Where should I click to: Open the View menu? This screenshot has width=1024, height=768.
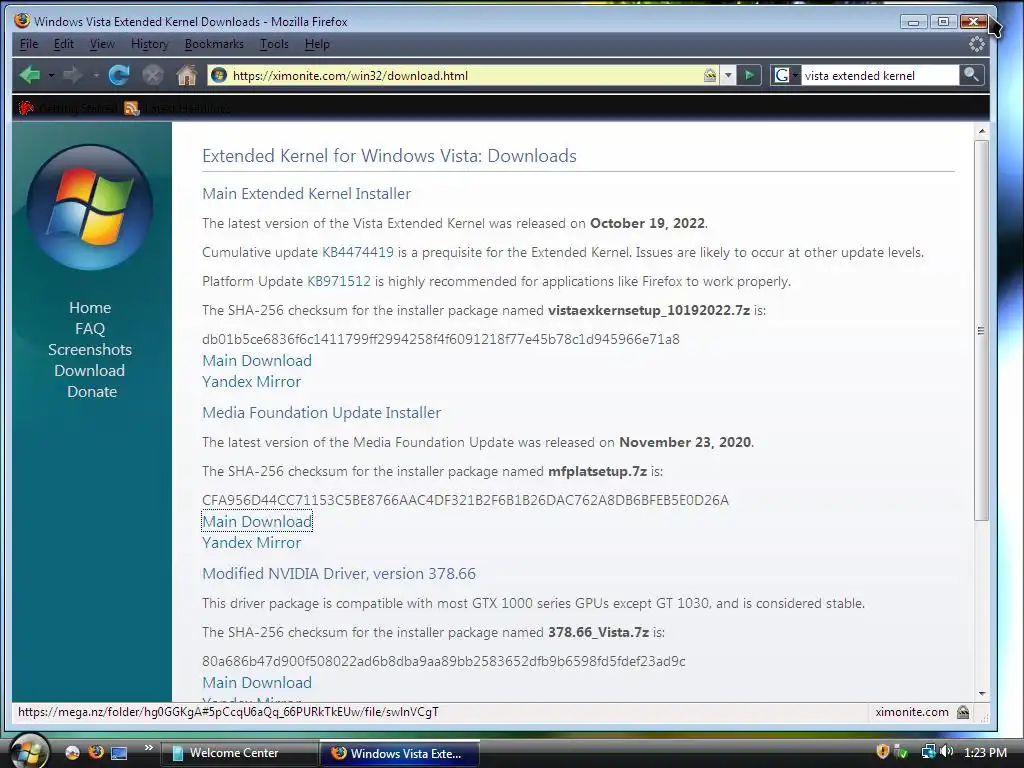point(102,44)
